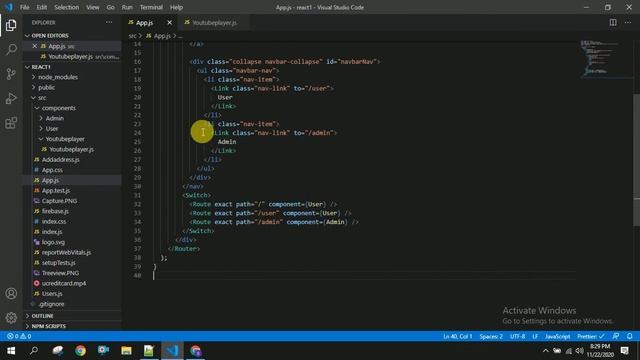Image resolution: width=640 pixels, height=360 pixels.
Task: Change indentation via Spaces: 2
Action: pos(491,336)
